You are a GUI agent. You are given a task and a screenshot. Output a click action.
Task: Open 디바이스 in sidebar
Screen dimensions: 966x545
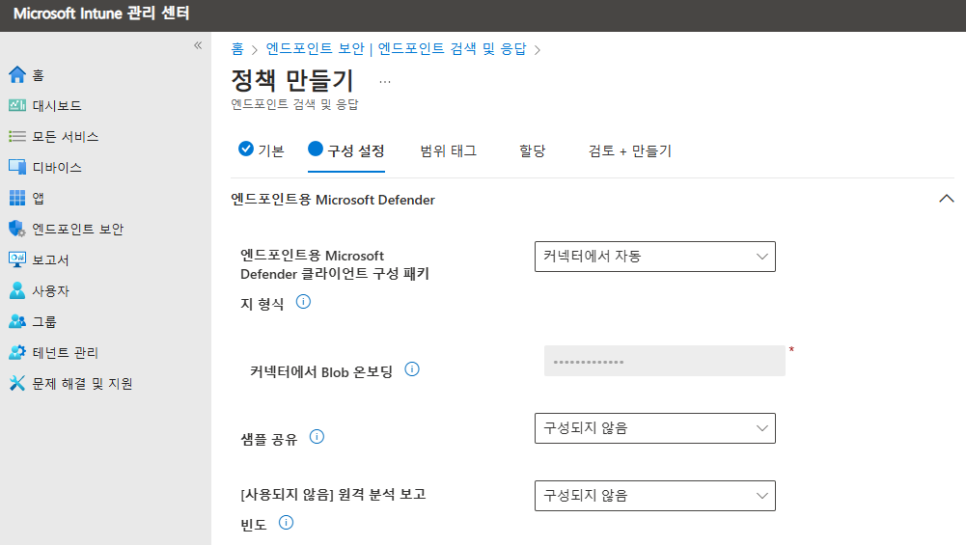[x=57, y=167]
